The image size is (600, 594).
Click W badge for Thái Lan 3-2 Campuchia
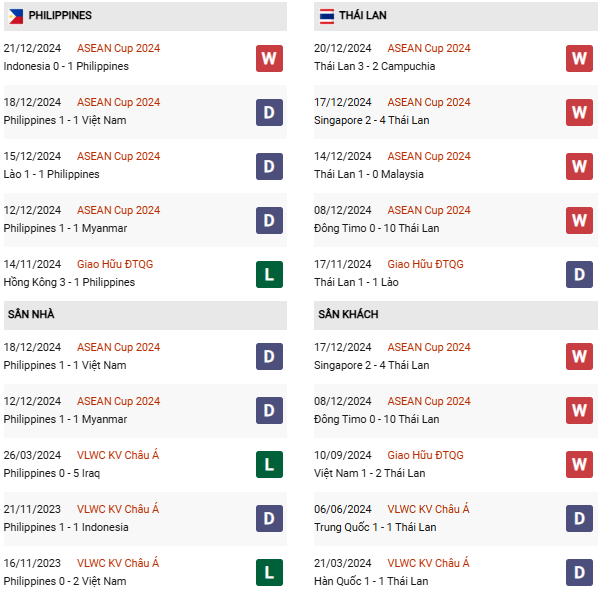point(580,58)
